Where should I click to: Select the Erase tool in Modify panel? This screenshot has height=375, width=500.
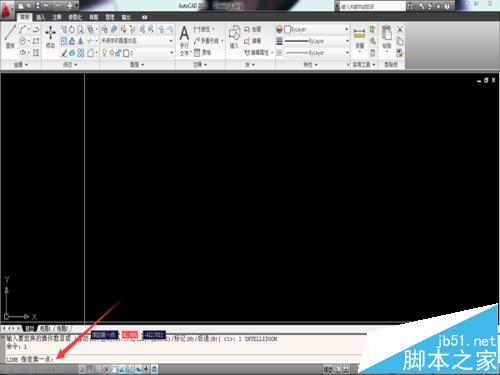click(x=64, y=53)
